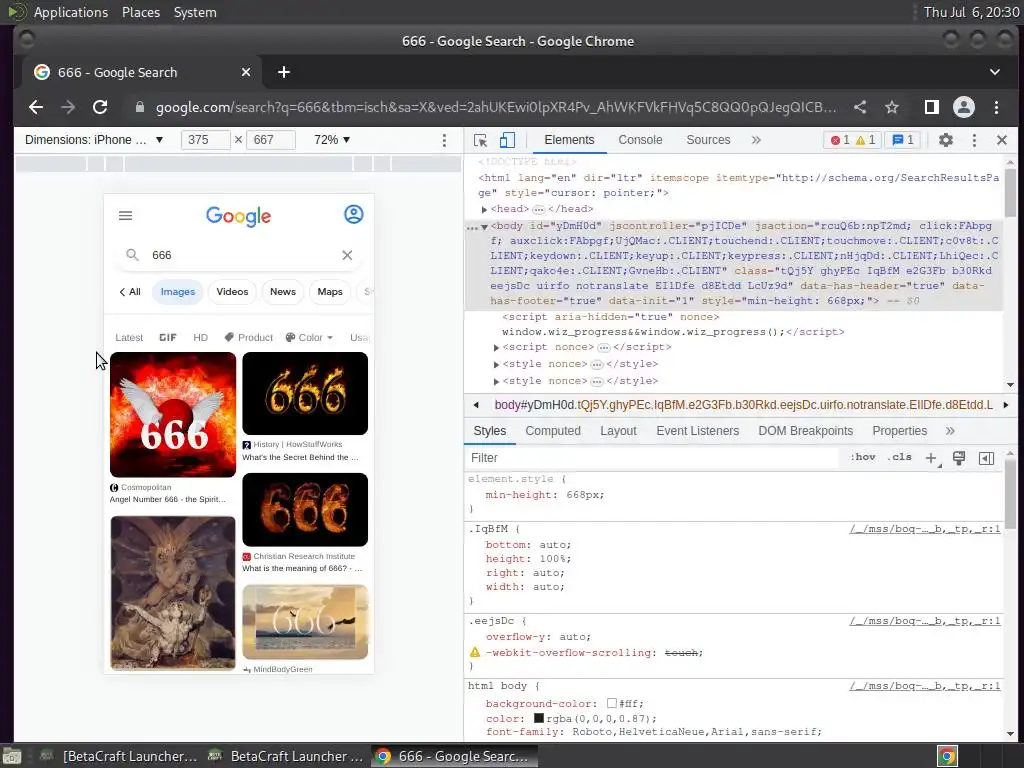
Task: Filter images by GIF
Action: point(168,338)
